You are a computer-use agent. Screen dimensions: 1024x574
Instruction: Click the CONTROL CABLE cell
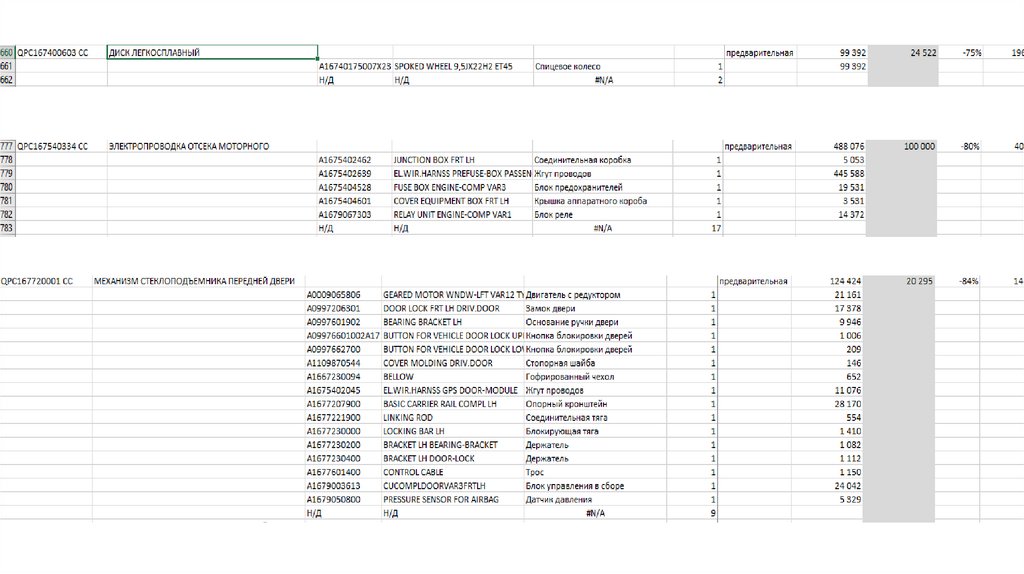(x=453, y=472)
